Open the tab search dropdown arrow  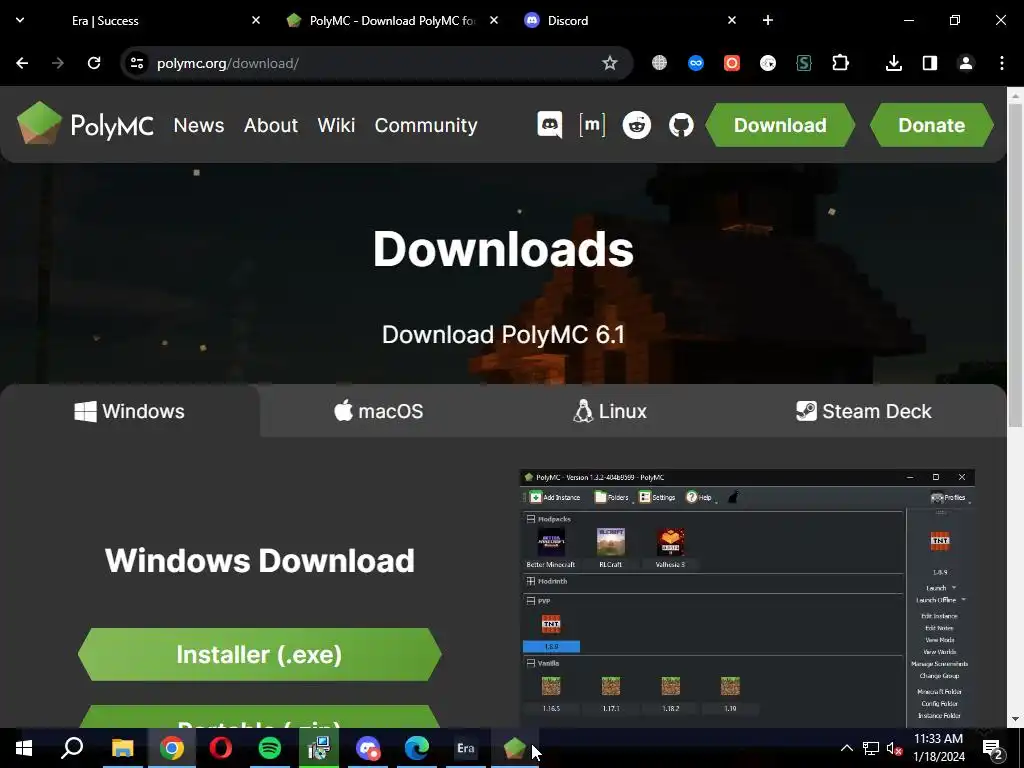tap(20, 20)
